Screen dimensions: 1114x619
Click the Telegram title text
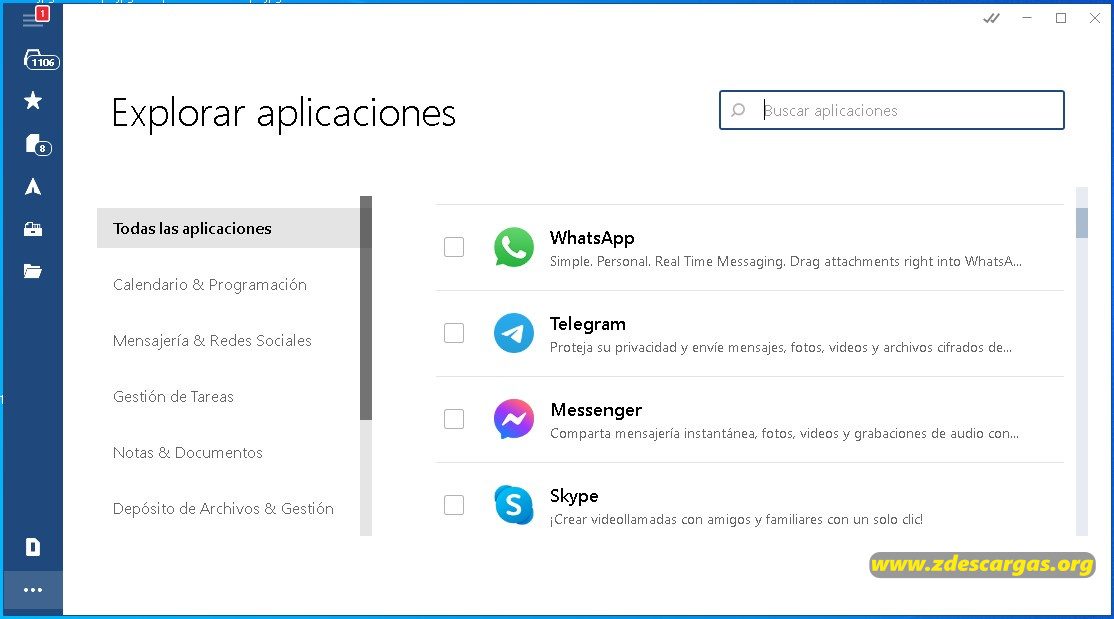588,324
